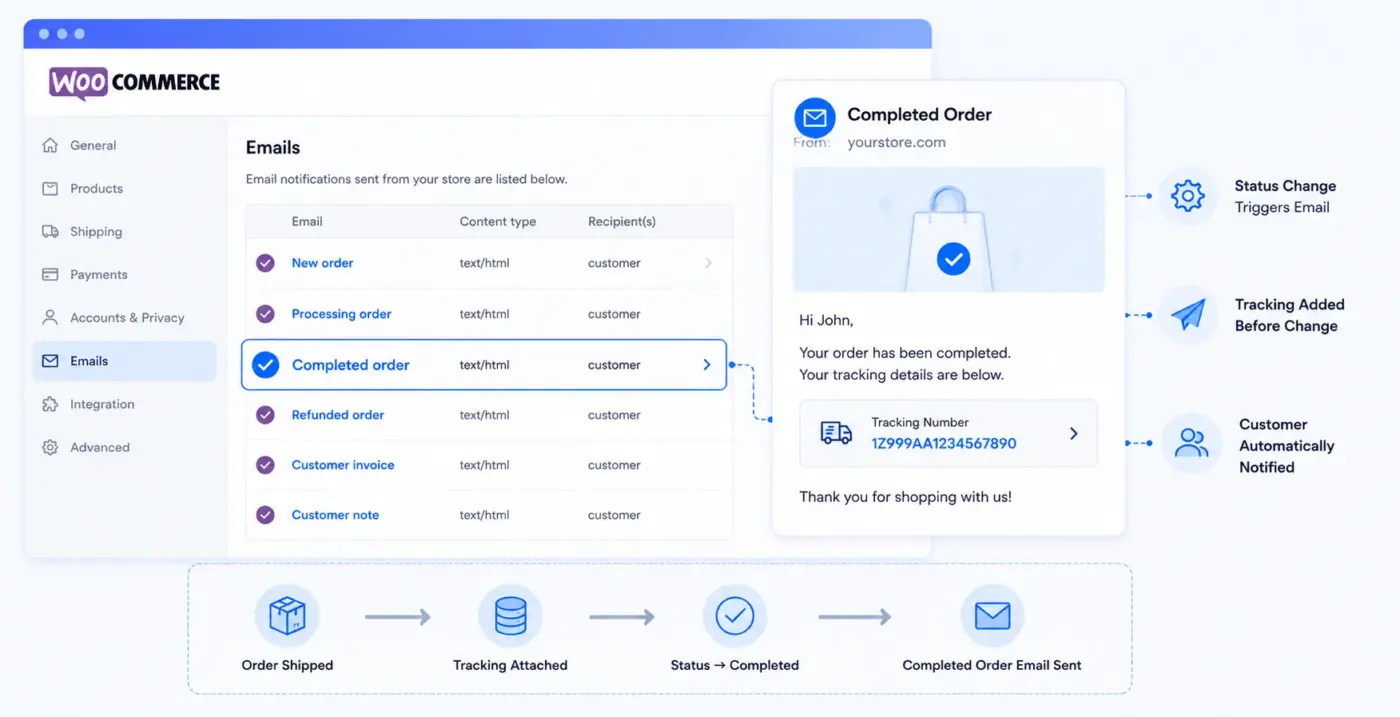Click the yourstore.com sender address
This screenshot has height=717, width=1400.
click(896, 142)
